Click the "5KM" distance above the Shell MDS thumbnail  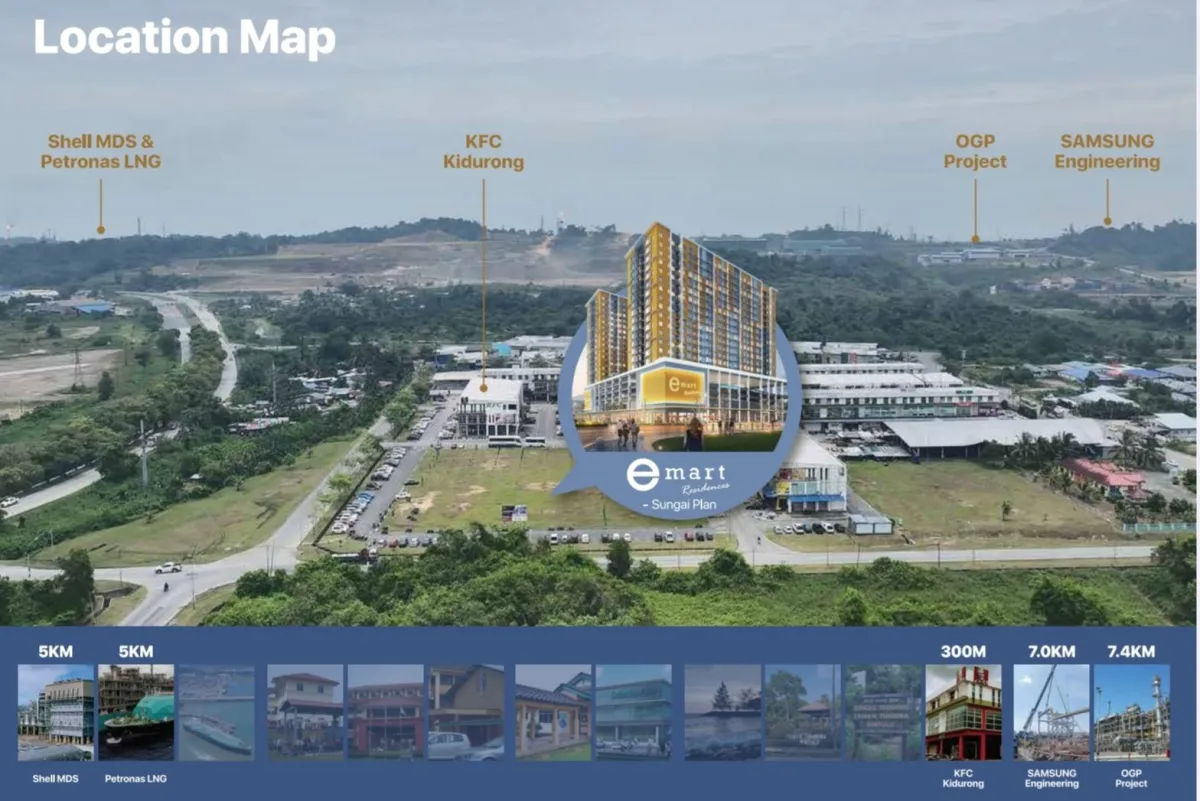pos(56,651)
